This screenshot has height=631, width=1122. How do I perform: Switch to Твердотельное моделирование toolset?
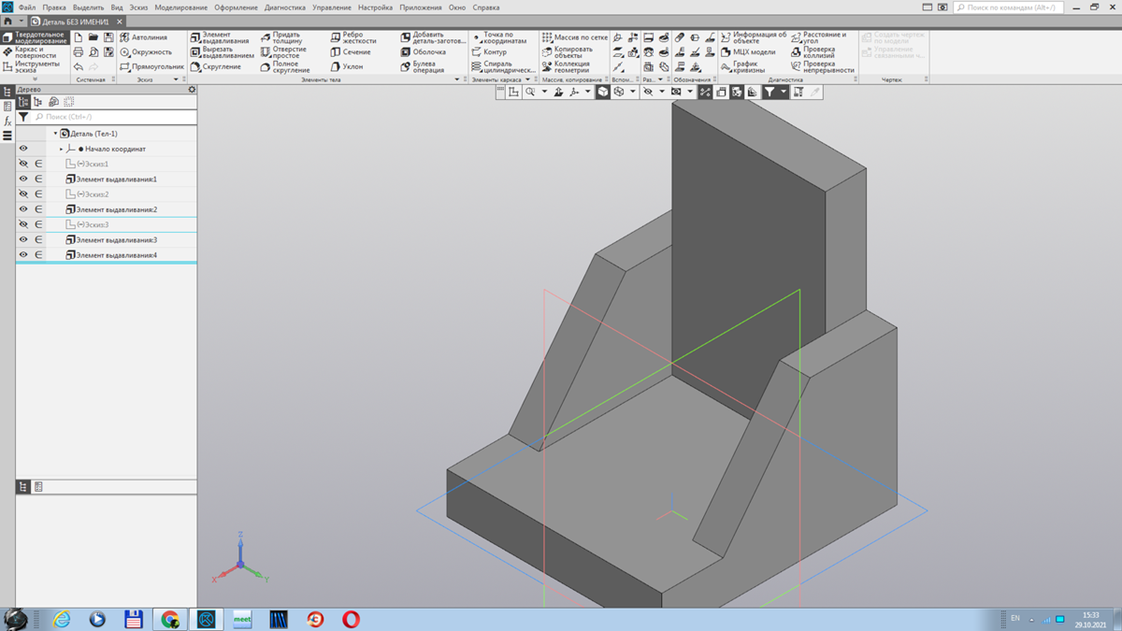point(34,37)
